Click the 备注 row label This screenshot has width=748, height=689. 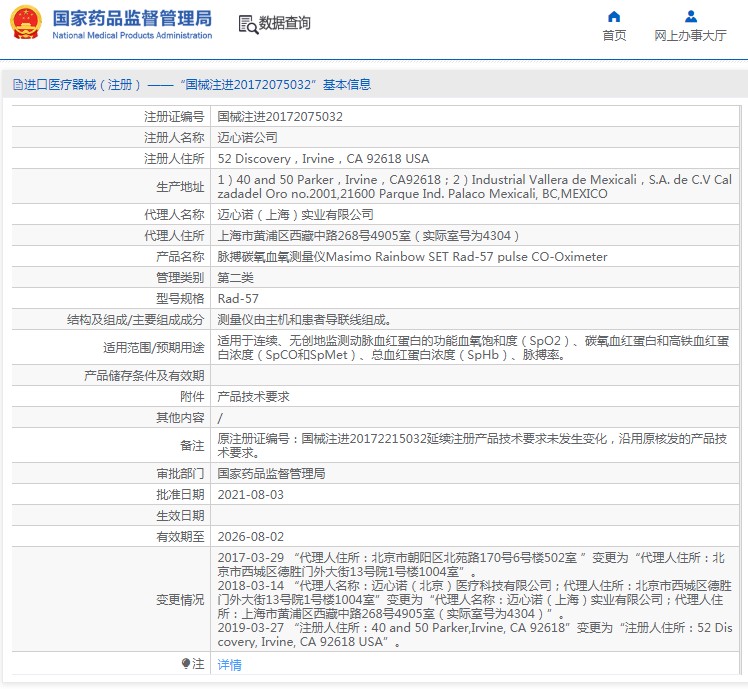coord(192,445)
